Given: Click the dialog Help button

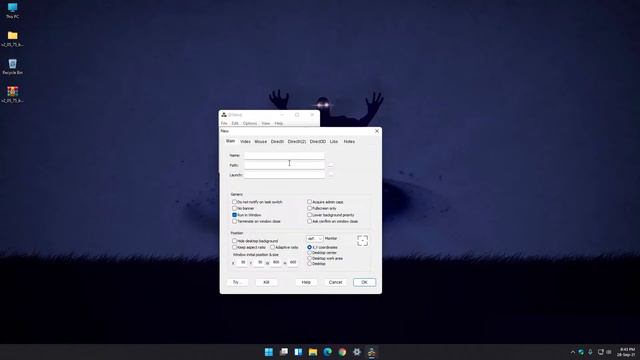Looking at the screenshot, I should point(306,282).
